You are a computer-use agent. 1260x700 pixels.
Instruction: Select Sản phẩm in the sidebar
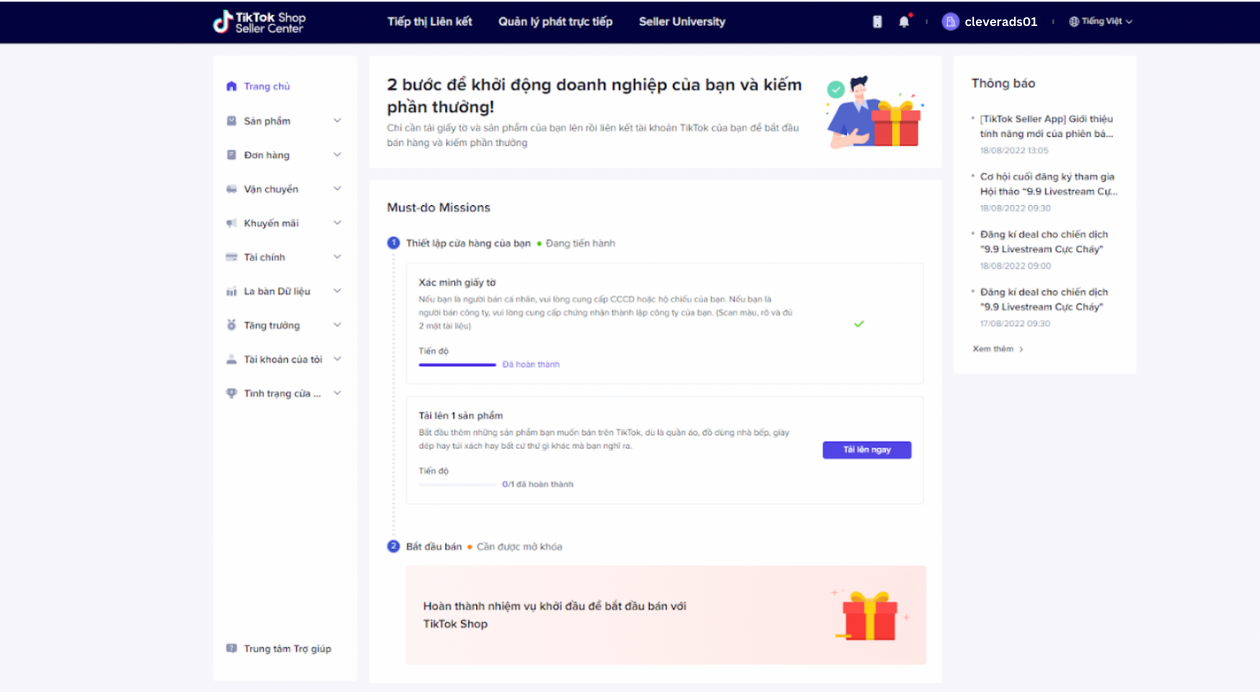pos(267,121)
